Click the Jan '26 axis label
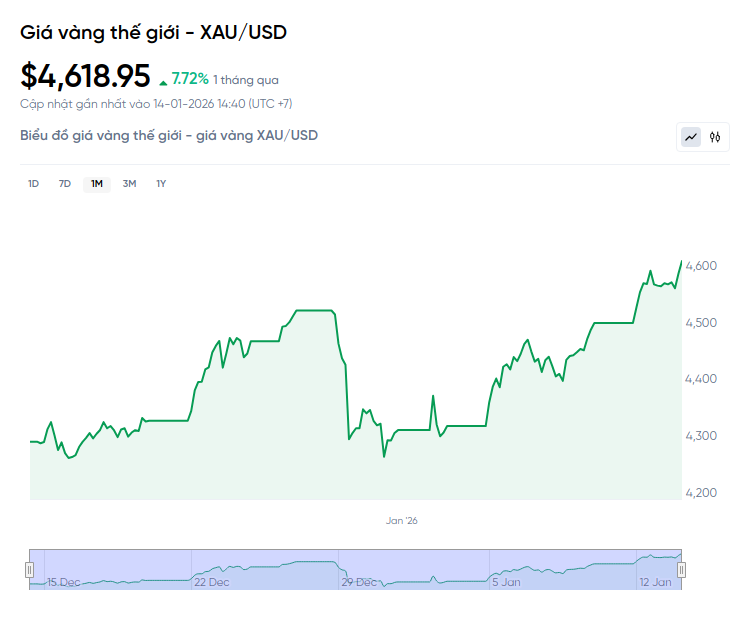 400,520
